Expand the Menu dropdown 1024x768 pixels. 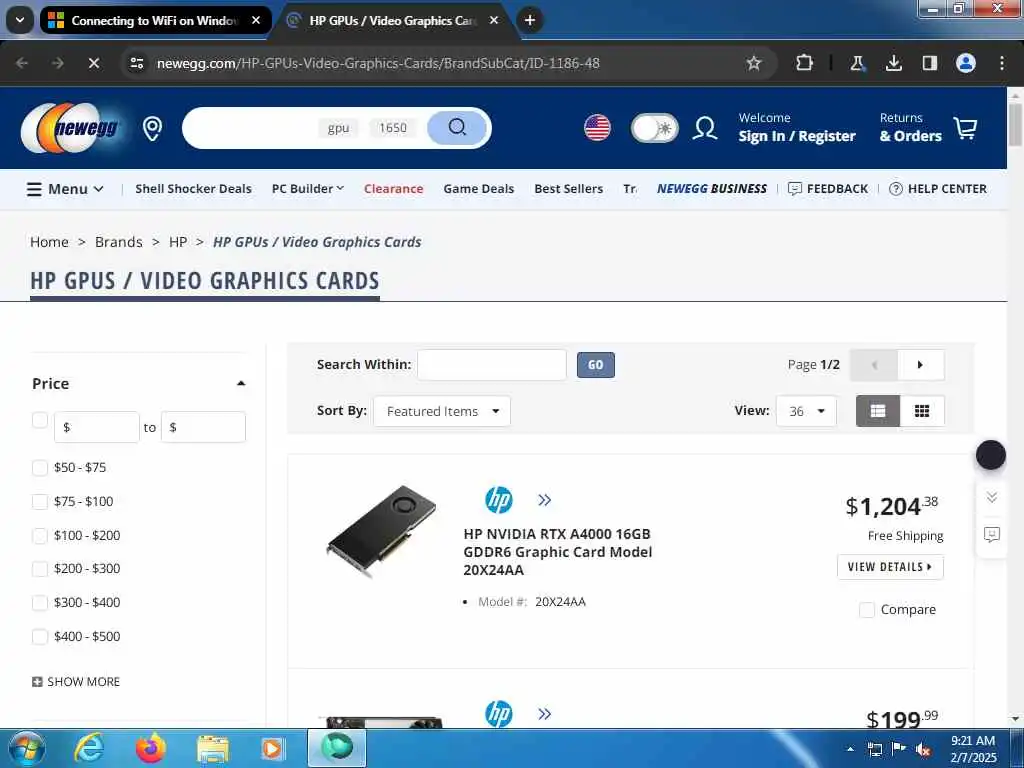tap(65, 189)
